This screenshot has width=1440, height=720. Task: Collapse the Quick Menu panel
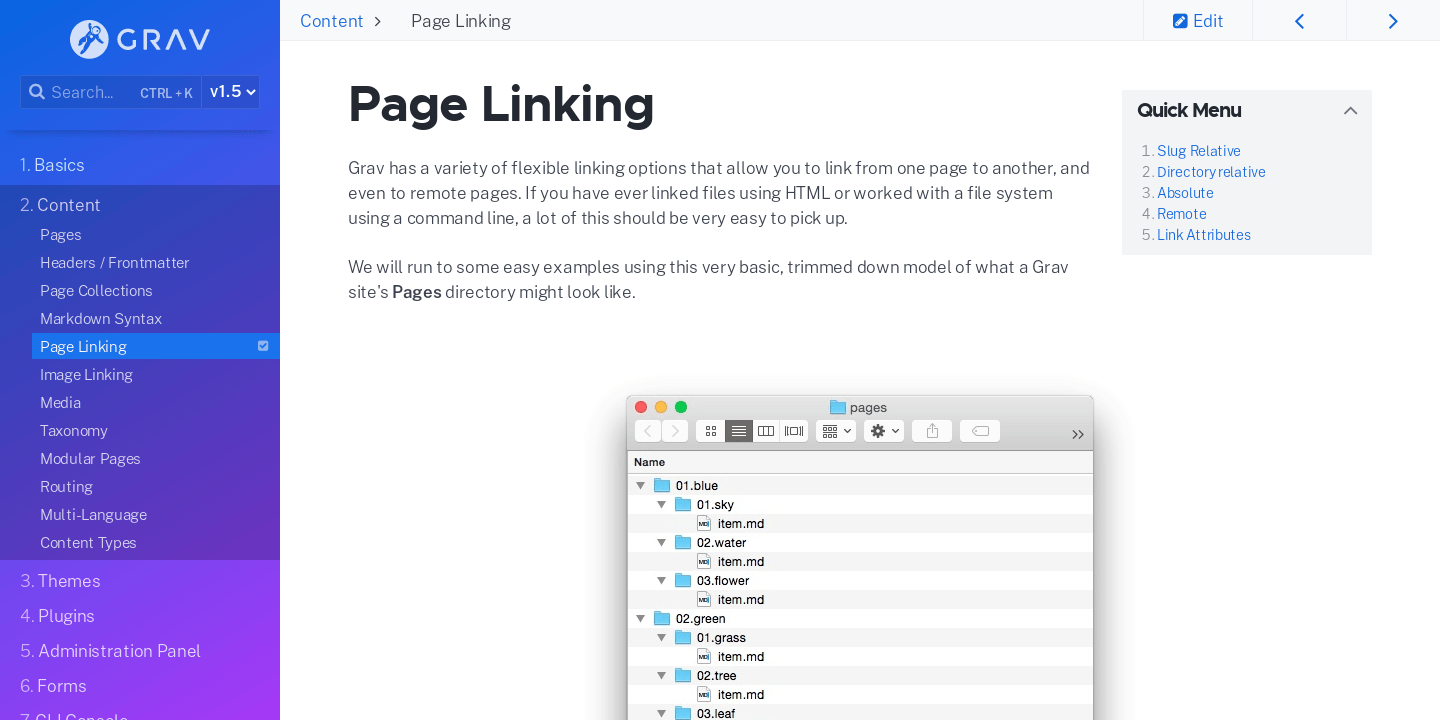click(x=1350, y=110)
